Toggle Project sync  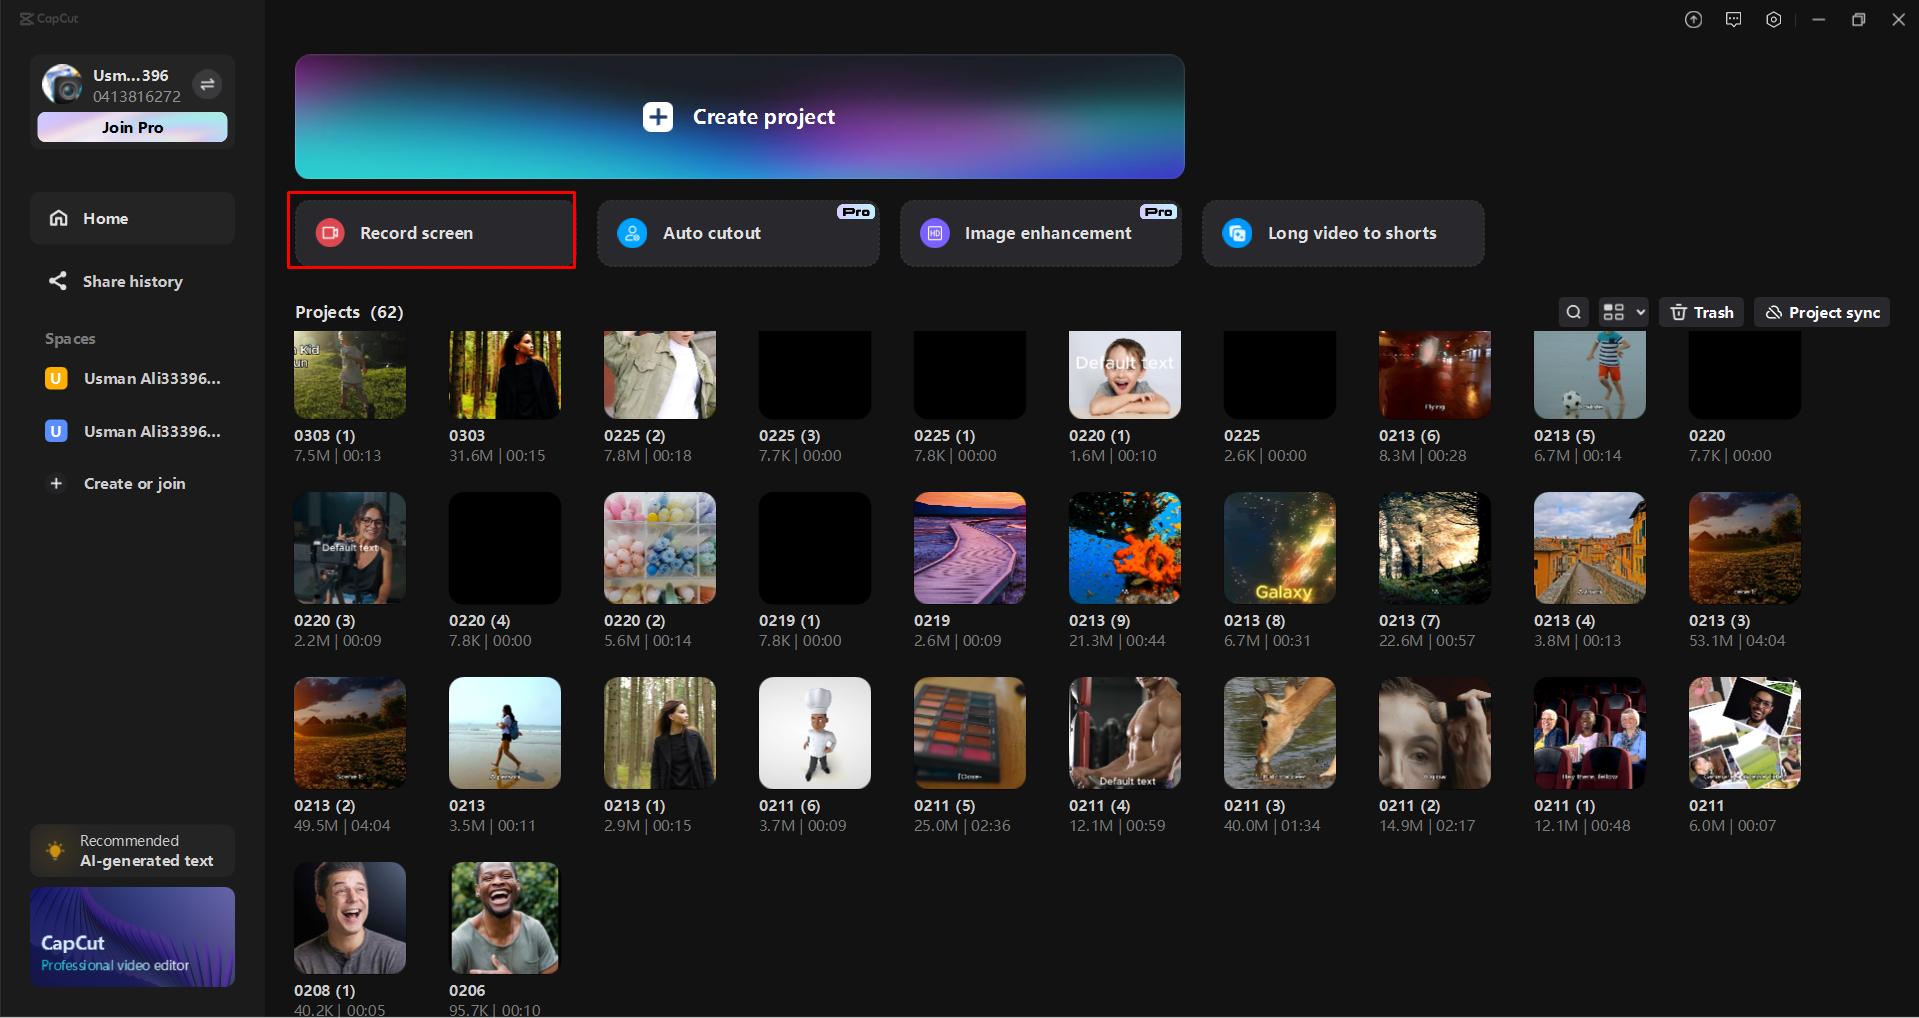[1821, 311]
